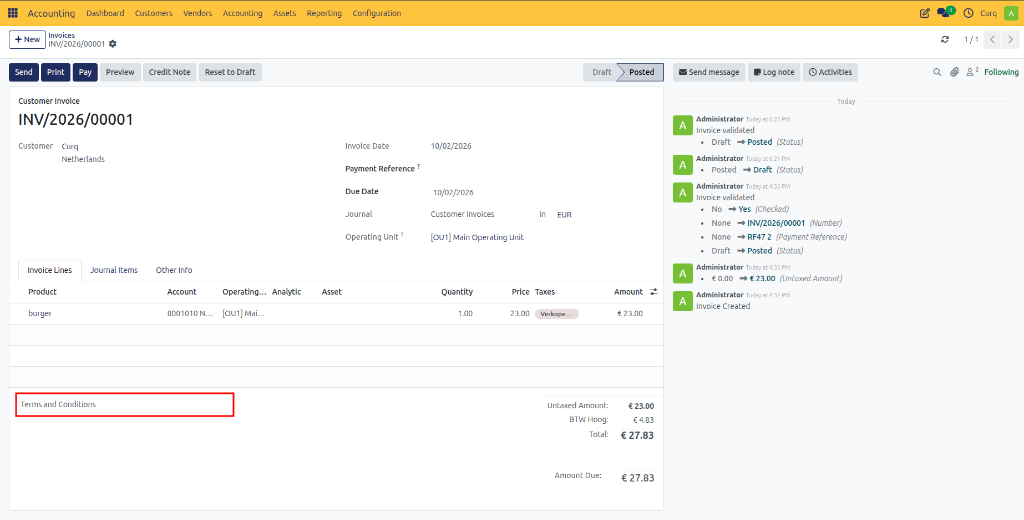Click the Terms and Conditions field
This screenshot has width=1024, height=520.
tap(125, 404)
